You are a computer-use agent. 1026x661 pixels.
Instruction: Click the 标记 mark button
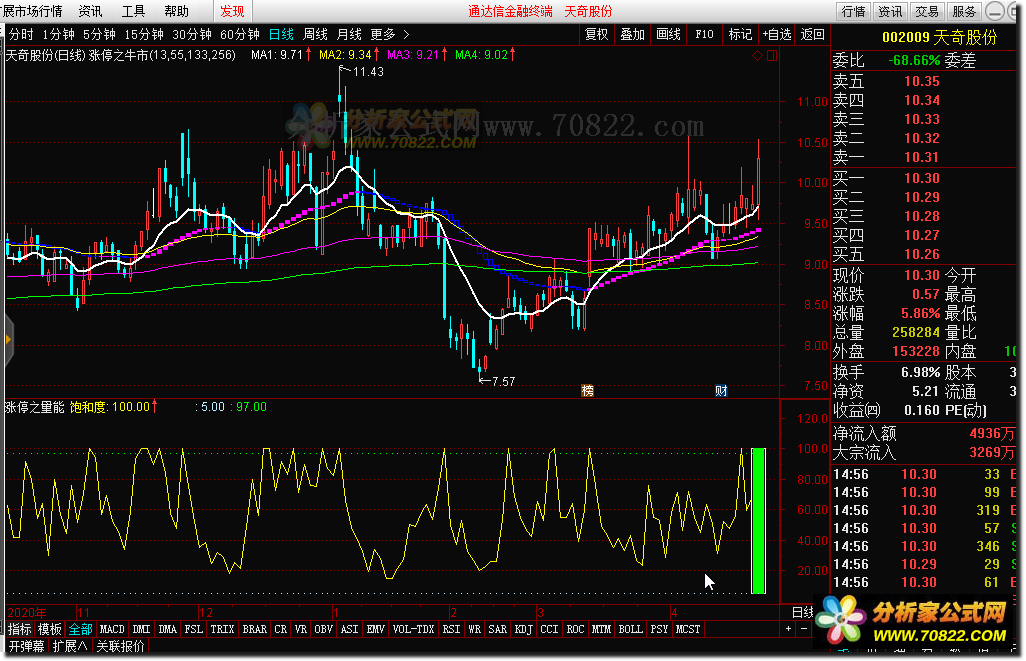point(740,34)
